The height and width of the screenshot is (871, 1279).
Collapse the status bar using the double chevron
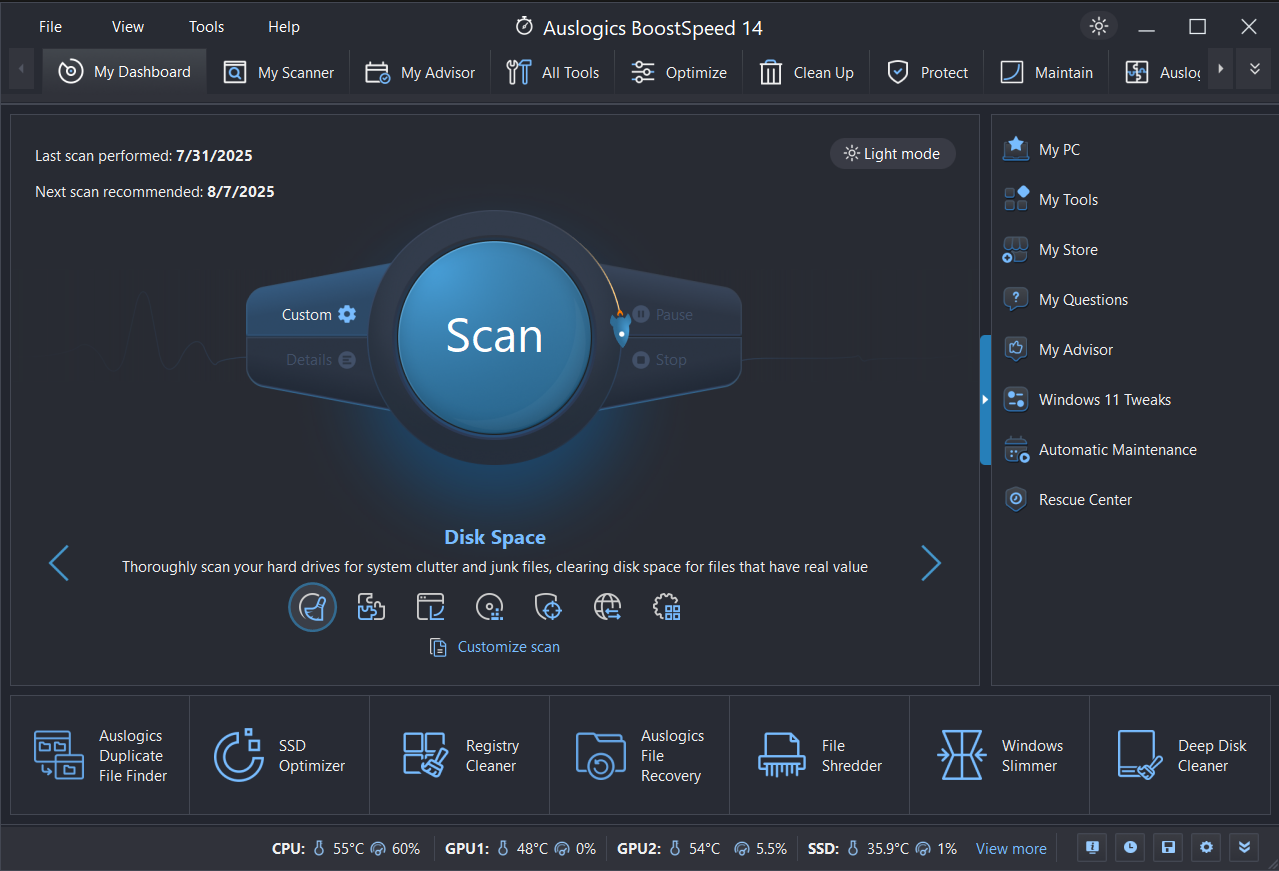click(x=1244, y=847)
